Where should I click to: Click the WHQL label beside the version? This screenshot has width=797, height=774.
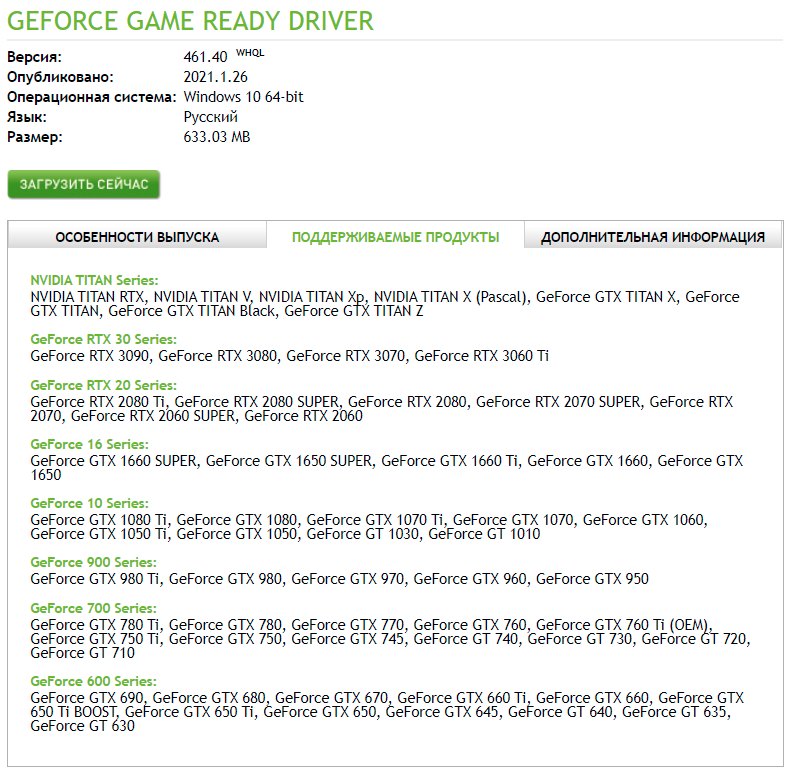250,53
